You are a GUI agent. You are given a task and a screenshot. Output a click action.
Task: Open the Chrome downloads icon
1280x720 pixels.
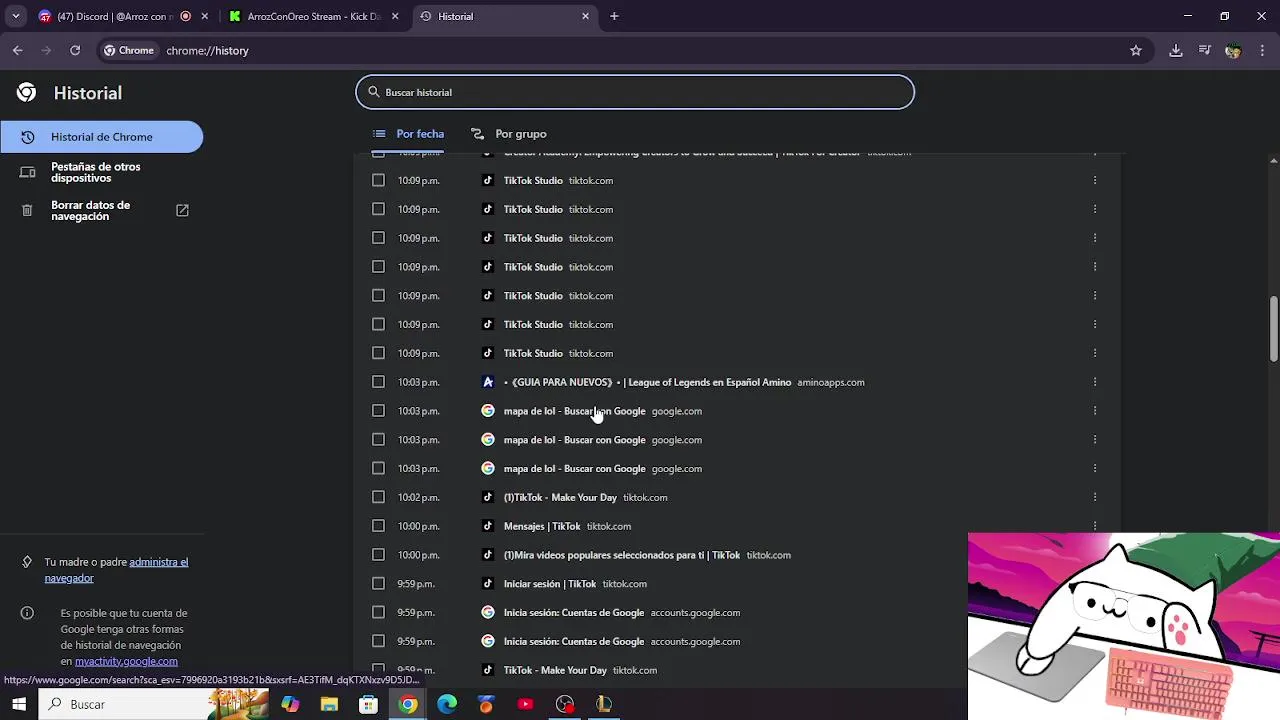point(1176,50)
